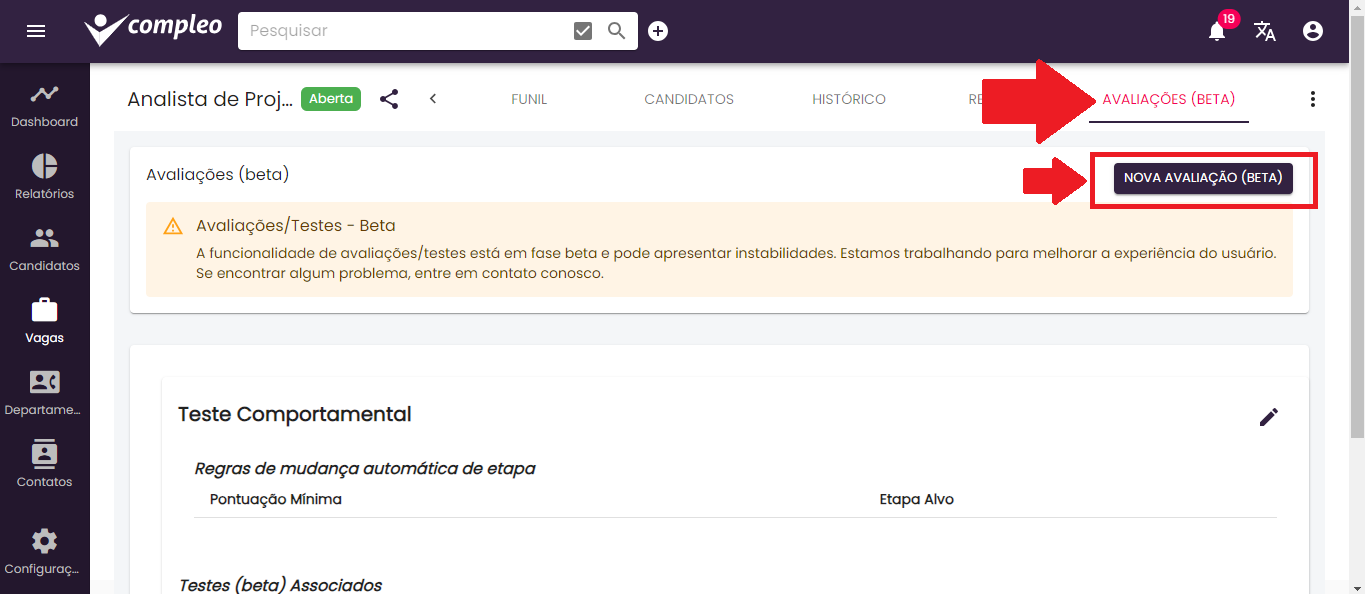The image size is (1365, 594).
Task: Click the green Aberta status badge
Action: click(x=330, y=99)
